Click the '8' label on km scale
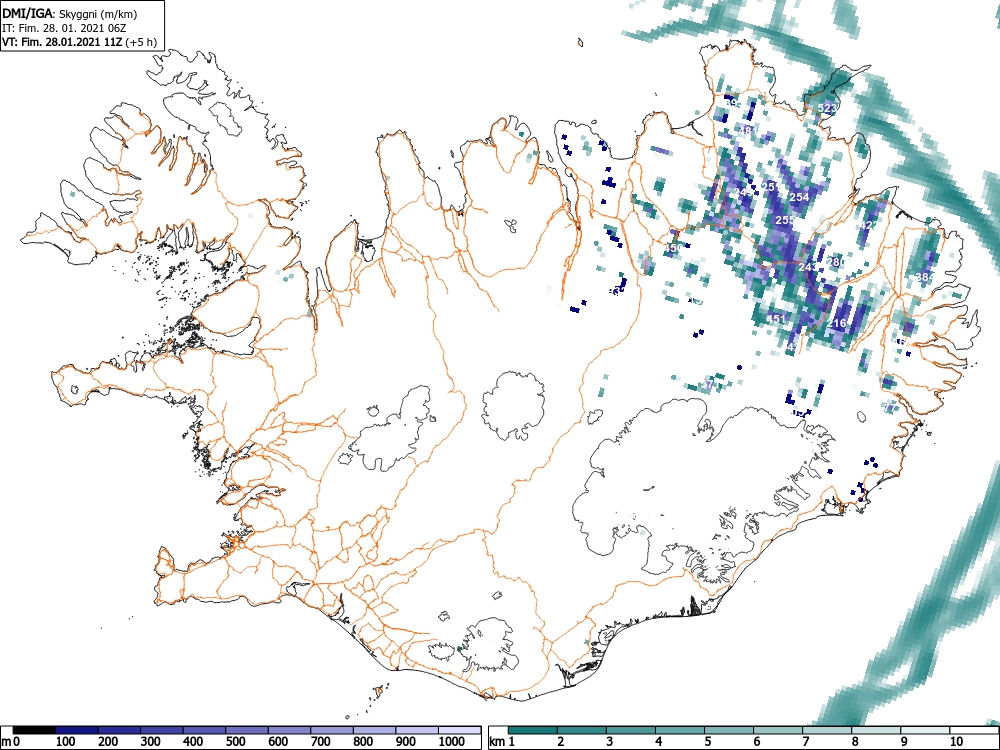 pyautogui.click(x=855, y=742)
